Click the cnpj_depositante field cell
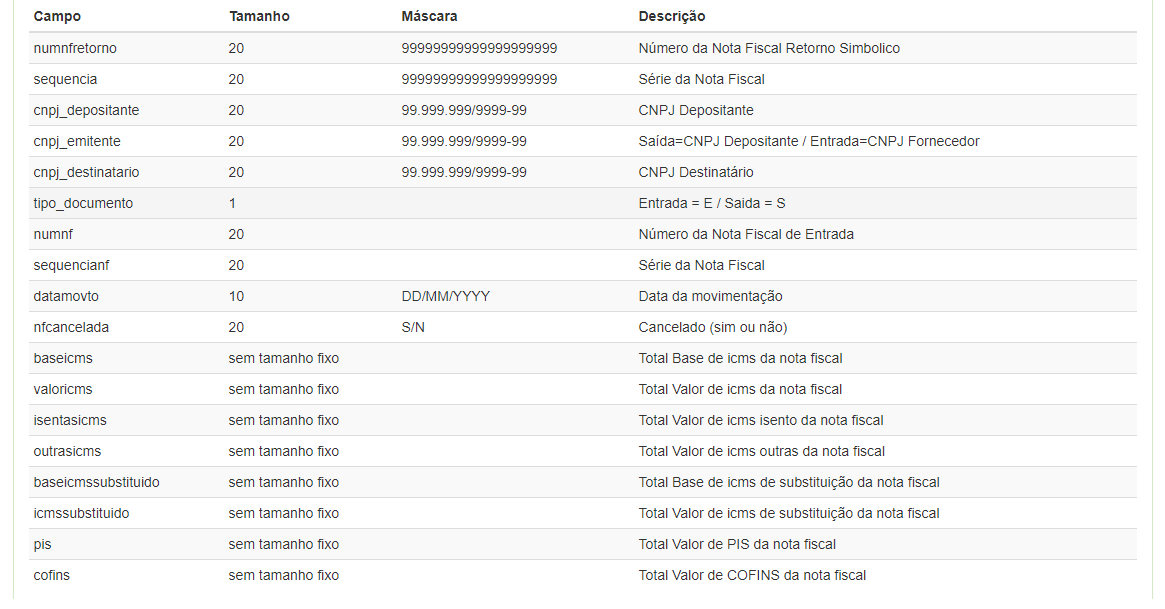The image size is (1165, 609). pyautogui.click(x=86, y=110)
